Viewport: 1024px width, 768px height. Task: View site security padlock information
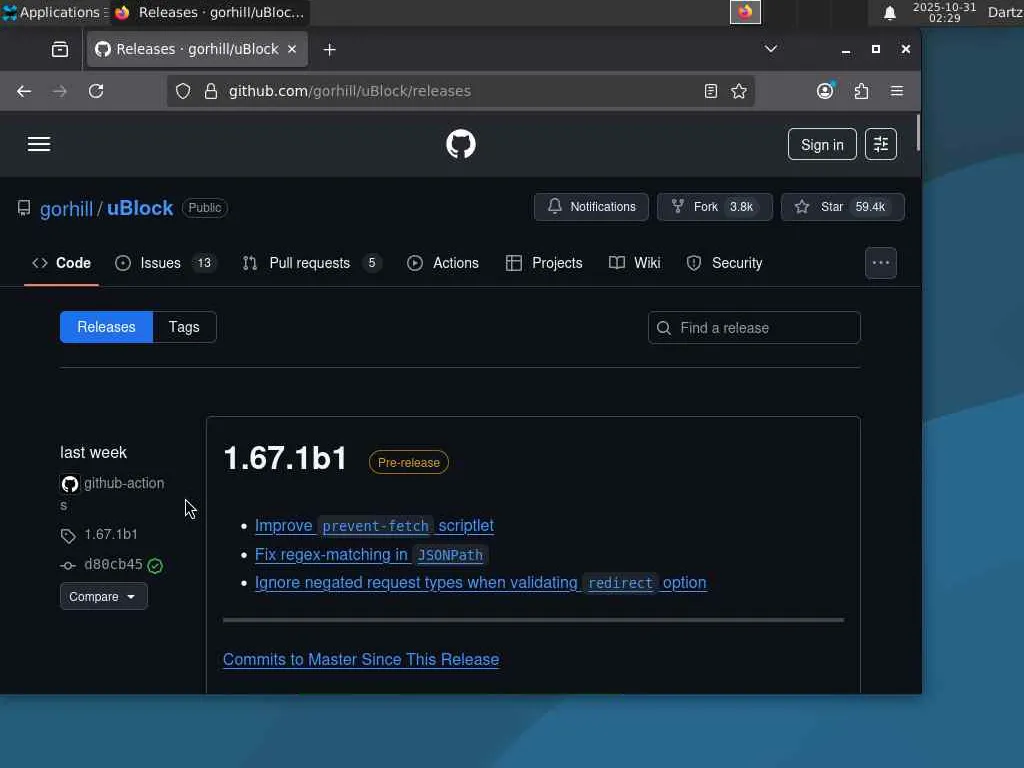[x=210, y=91]
